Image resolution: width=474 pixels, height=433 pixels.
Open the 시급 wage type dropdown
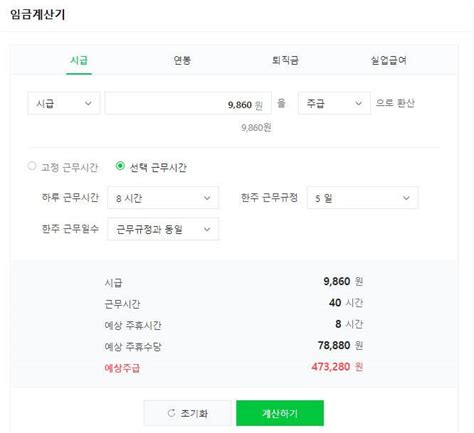point(64,103)
